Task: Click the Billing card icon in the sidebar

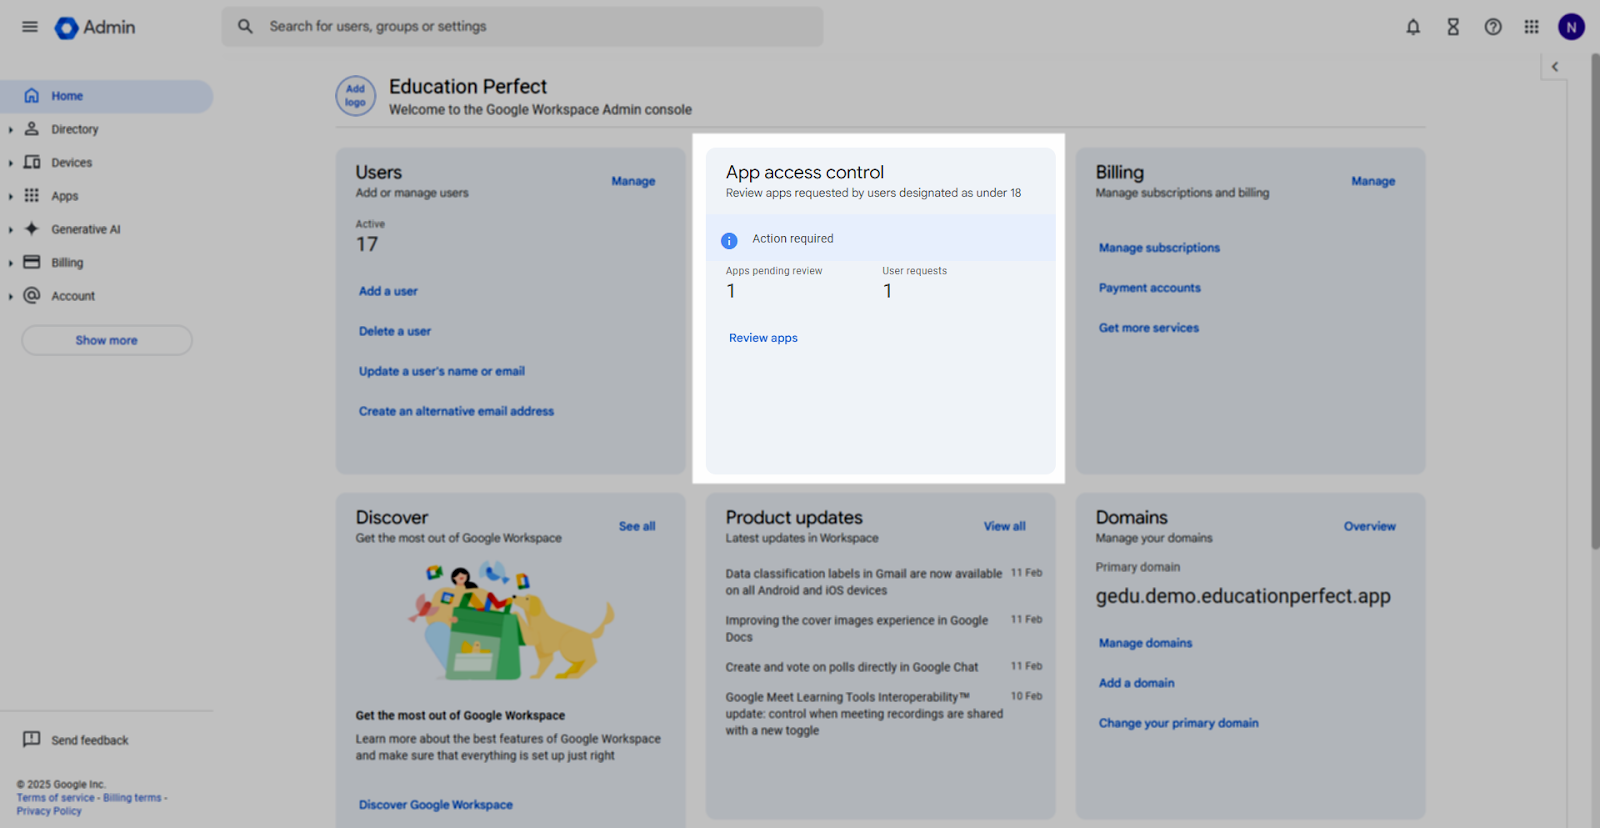Action: (32, 262)
